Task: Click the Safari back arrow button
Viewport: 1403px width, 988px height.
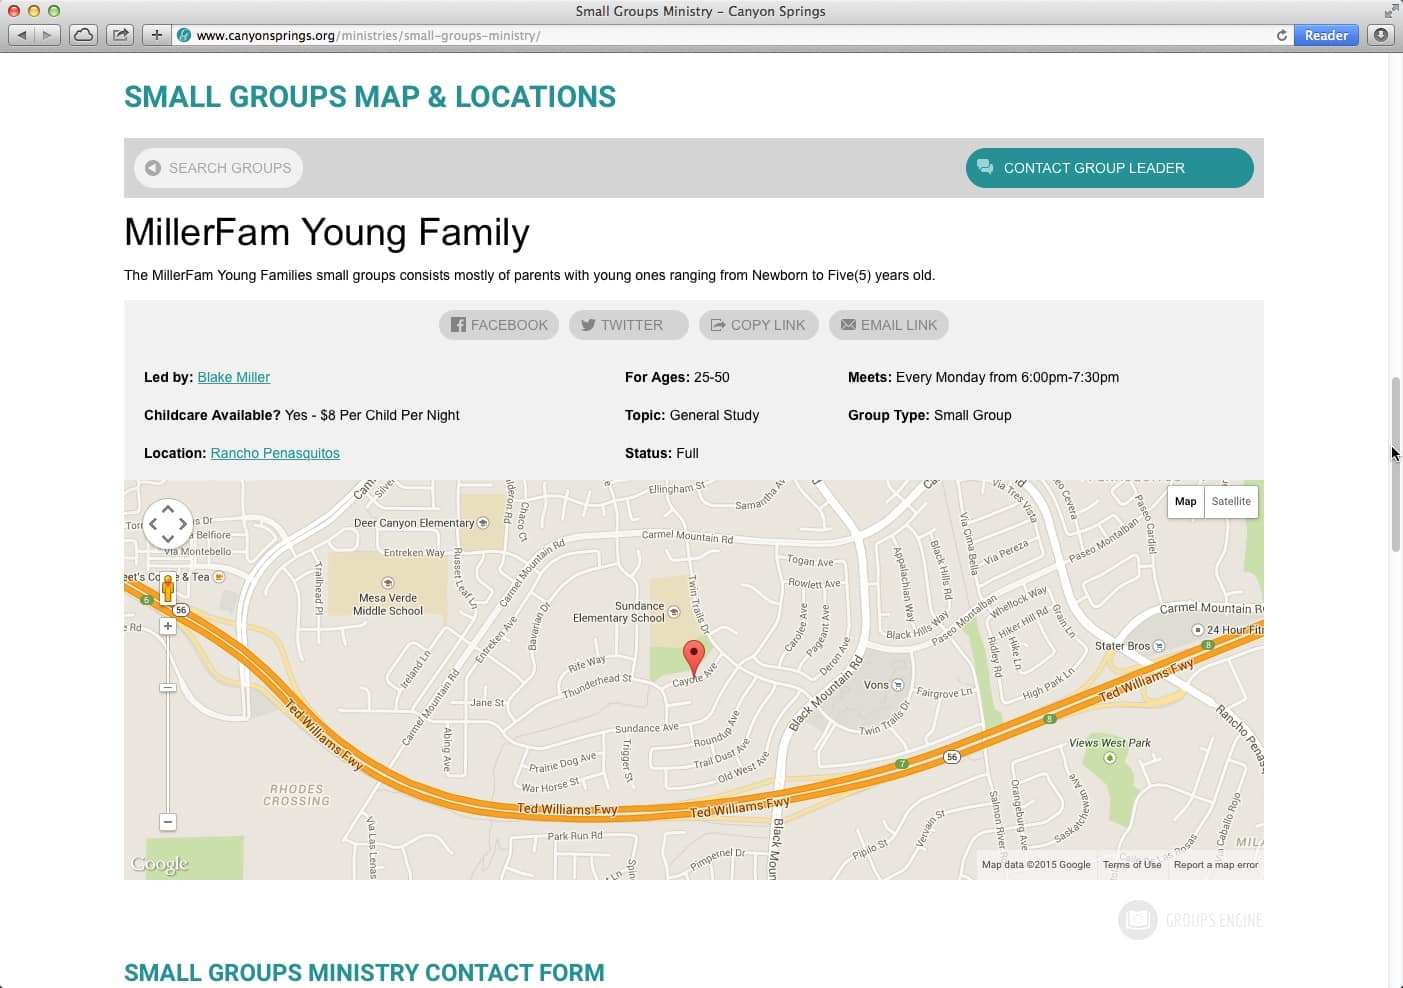Action: [21, 35]
